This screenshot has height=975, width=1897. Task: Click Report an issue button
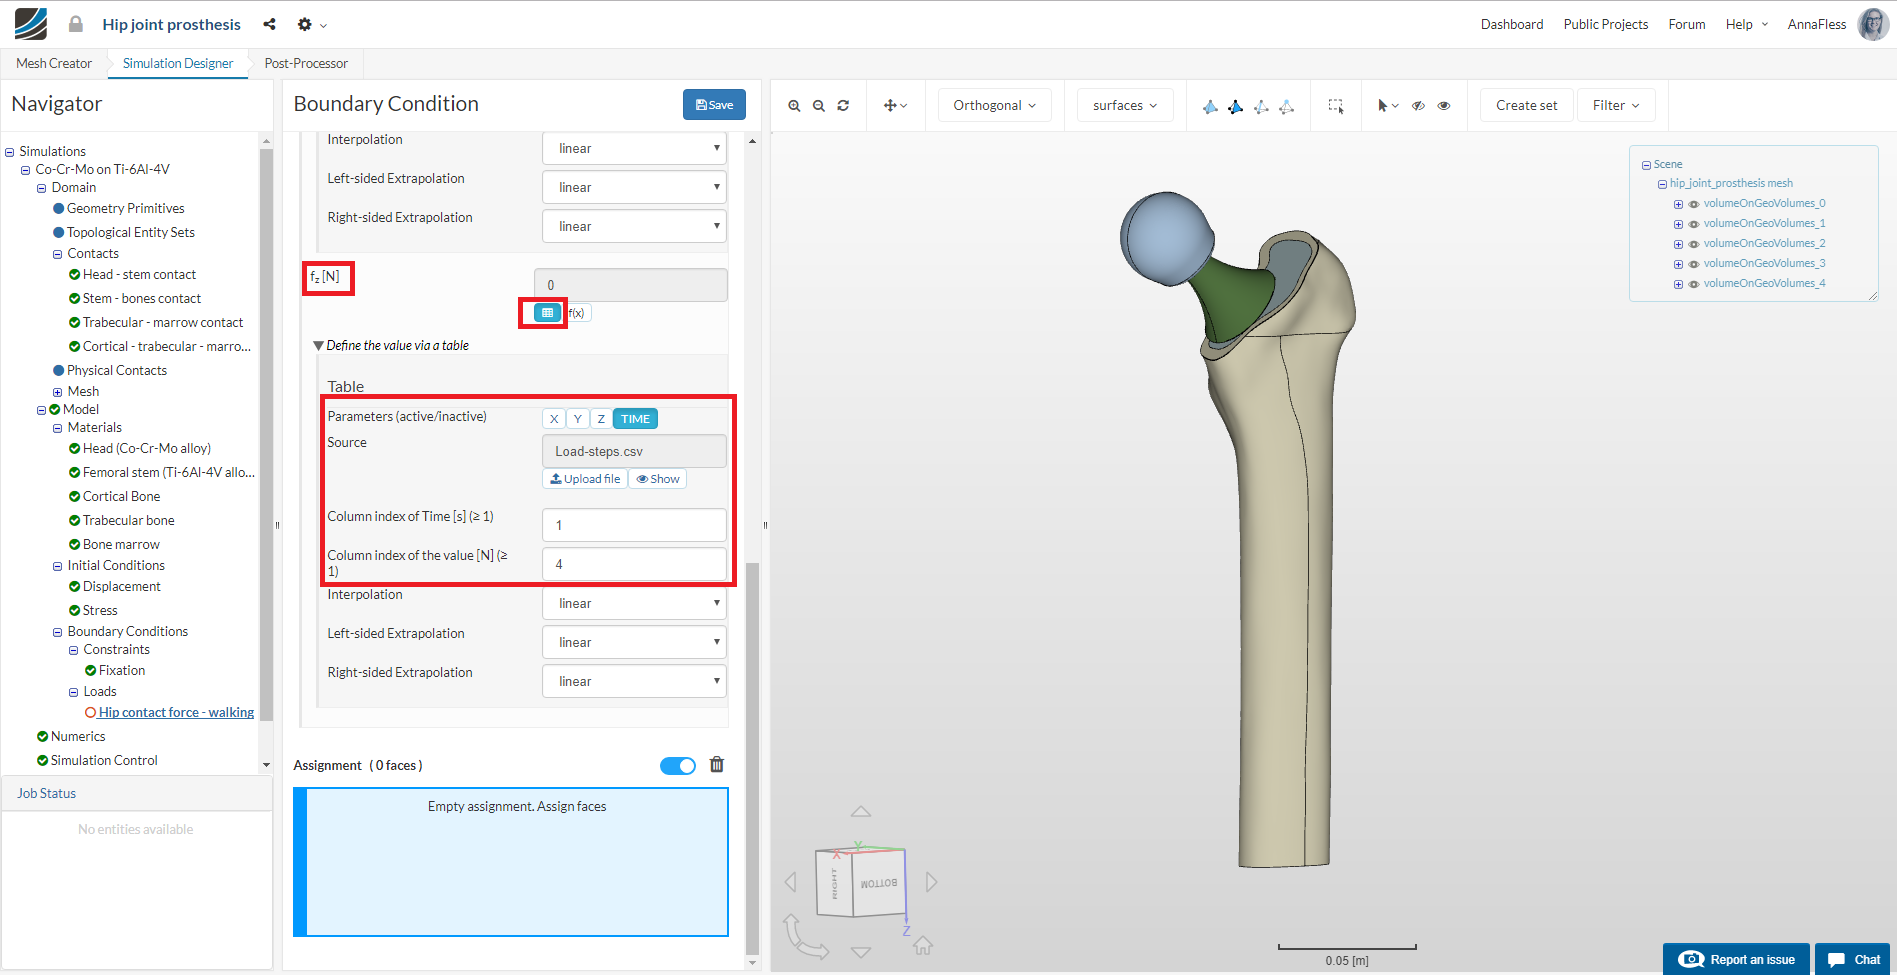pyautogui.click(x=1736, y=959)
